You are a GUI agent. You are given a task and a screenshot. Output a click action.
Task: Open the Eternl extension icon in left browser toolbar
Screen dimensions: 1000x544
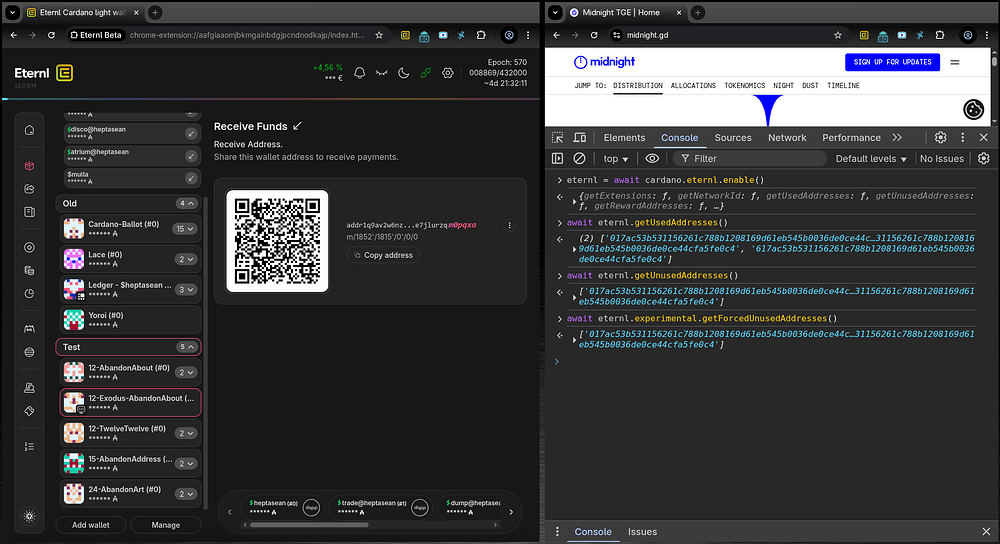tap(405, 35)
